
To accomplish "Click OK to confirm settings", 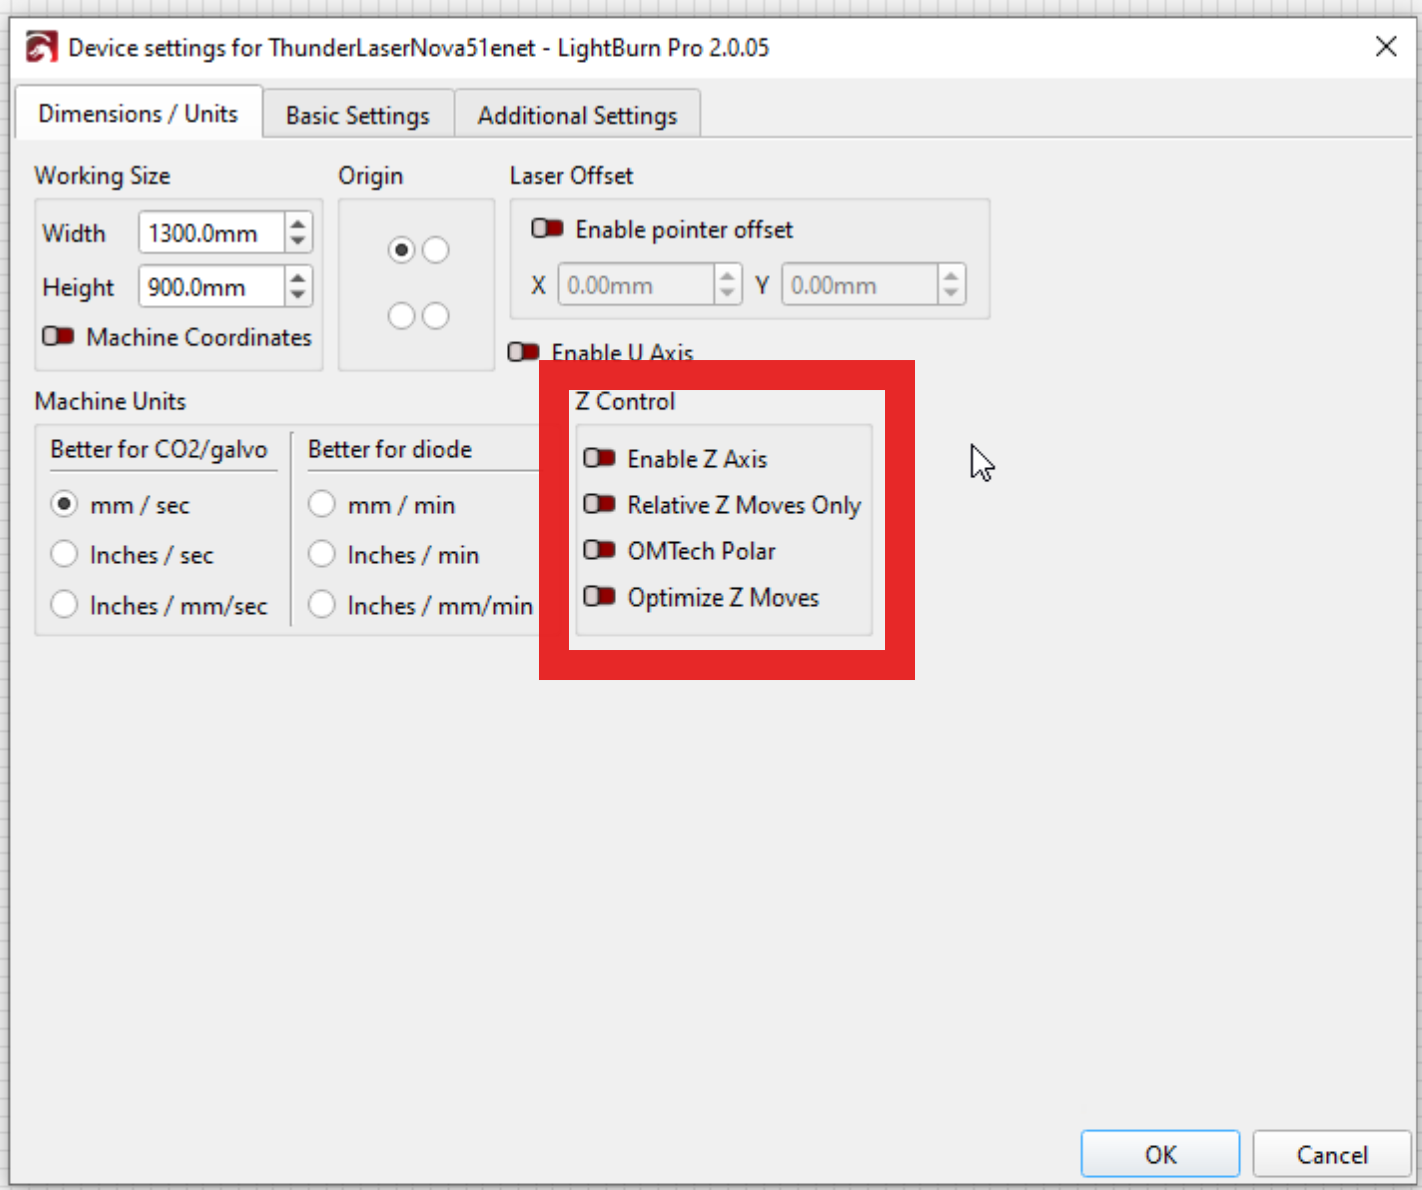I will point(1160,1155).
